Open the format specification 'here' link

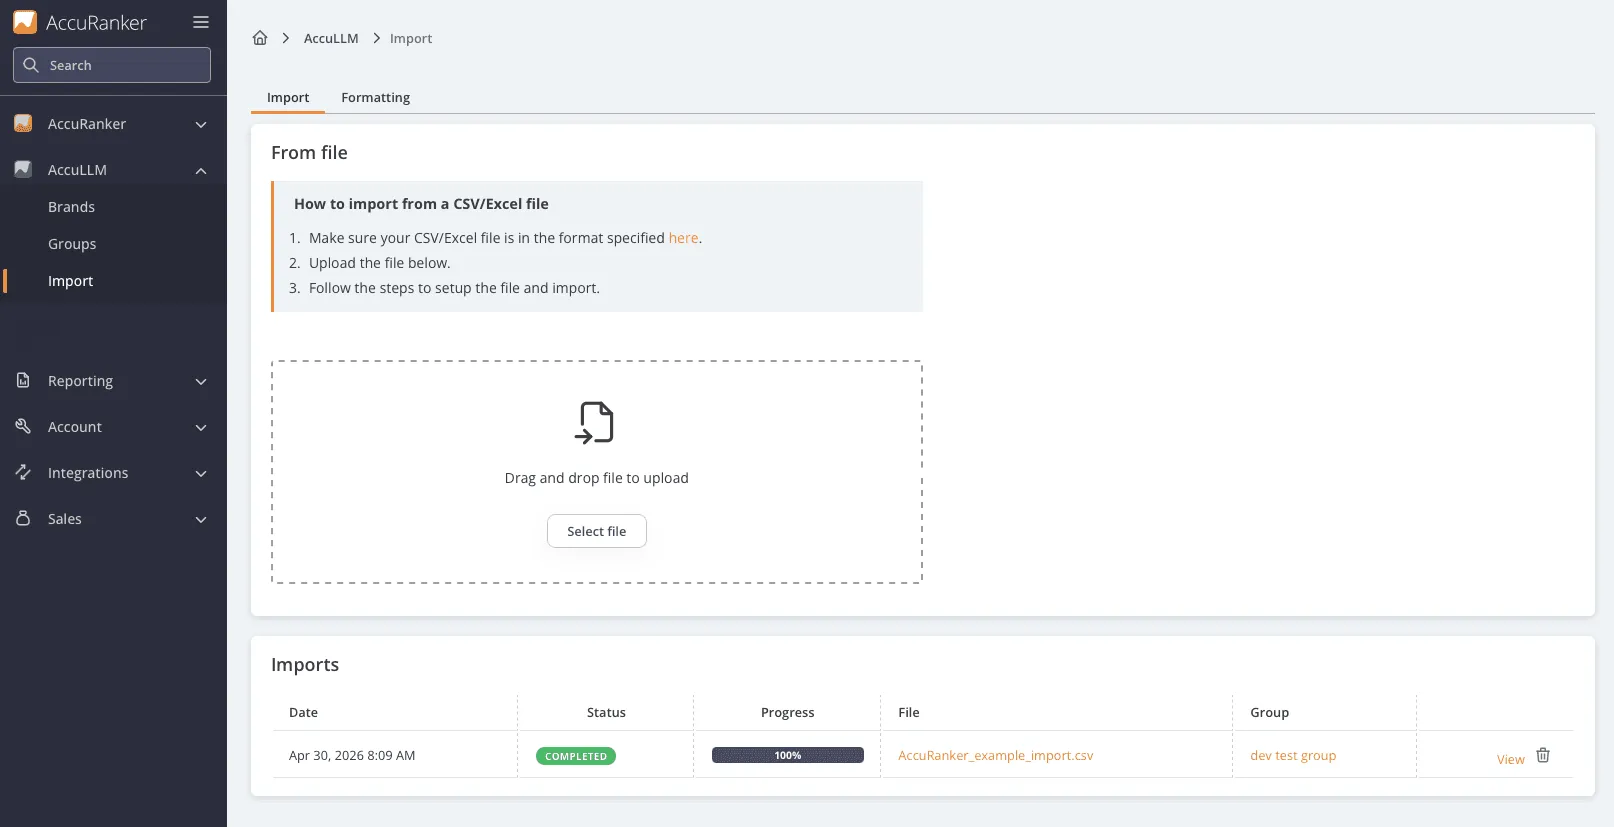click(683, 238)
